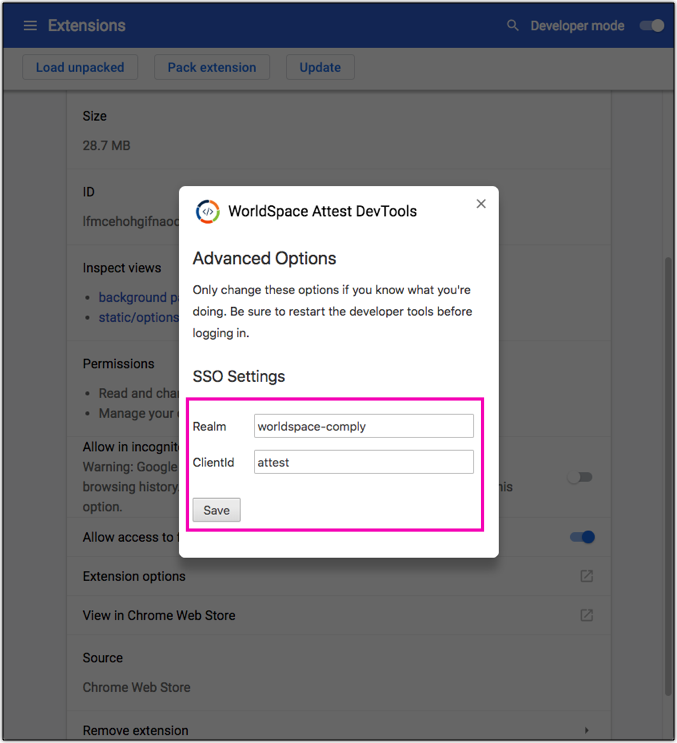677x743 pixels.
Task: Toggle Allow access to file URLs switch
Action: click(582, 537)
